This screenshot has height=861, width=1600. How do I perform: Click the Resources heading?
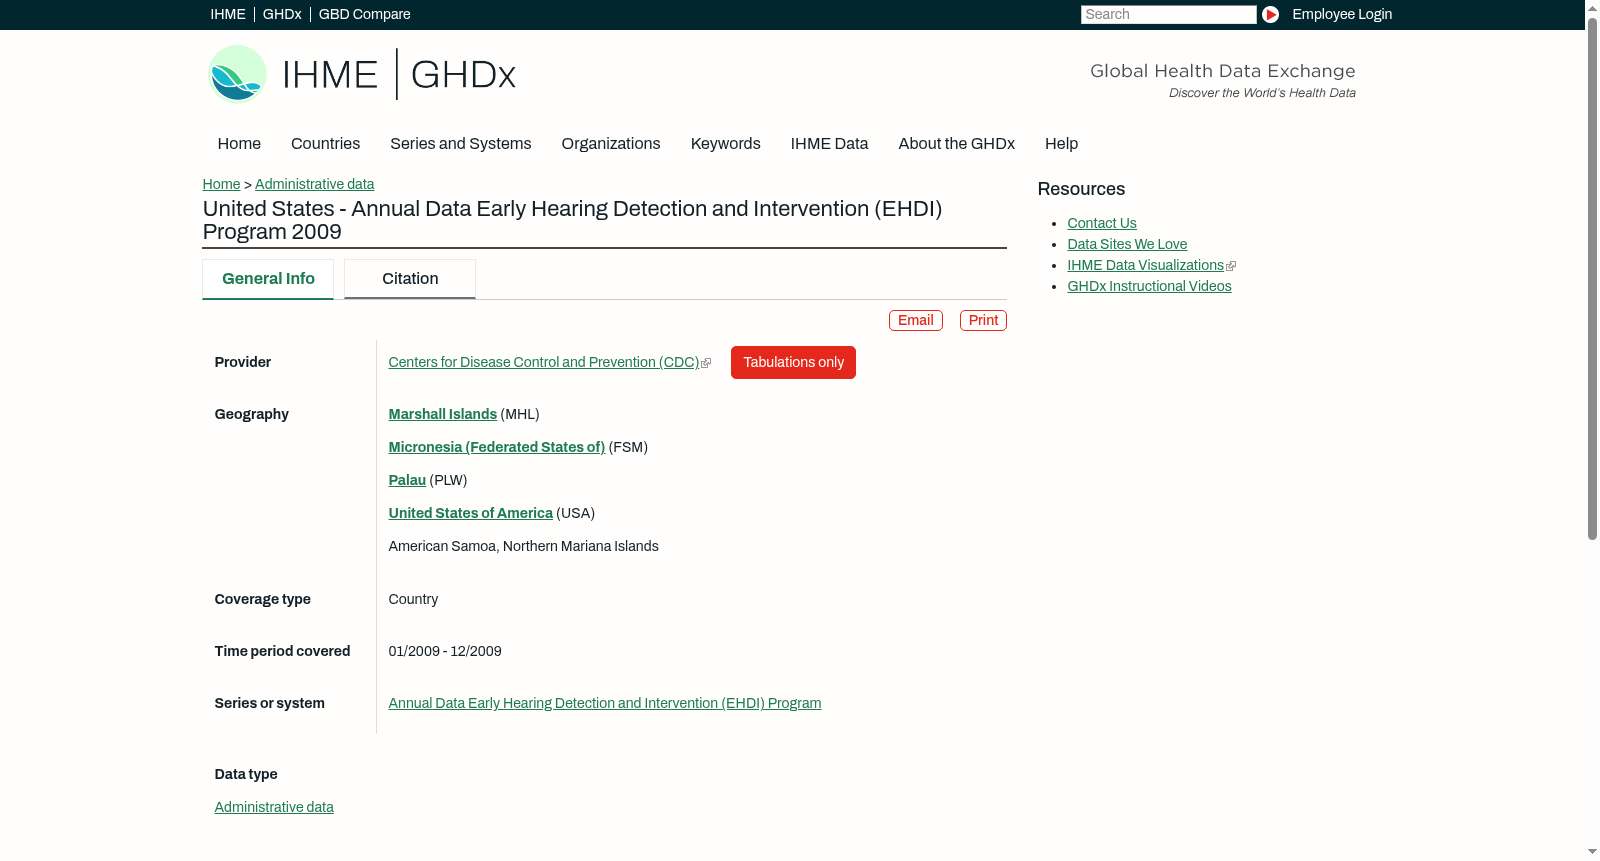(1081, 189)
